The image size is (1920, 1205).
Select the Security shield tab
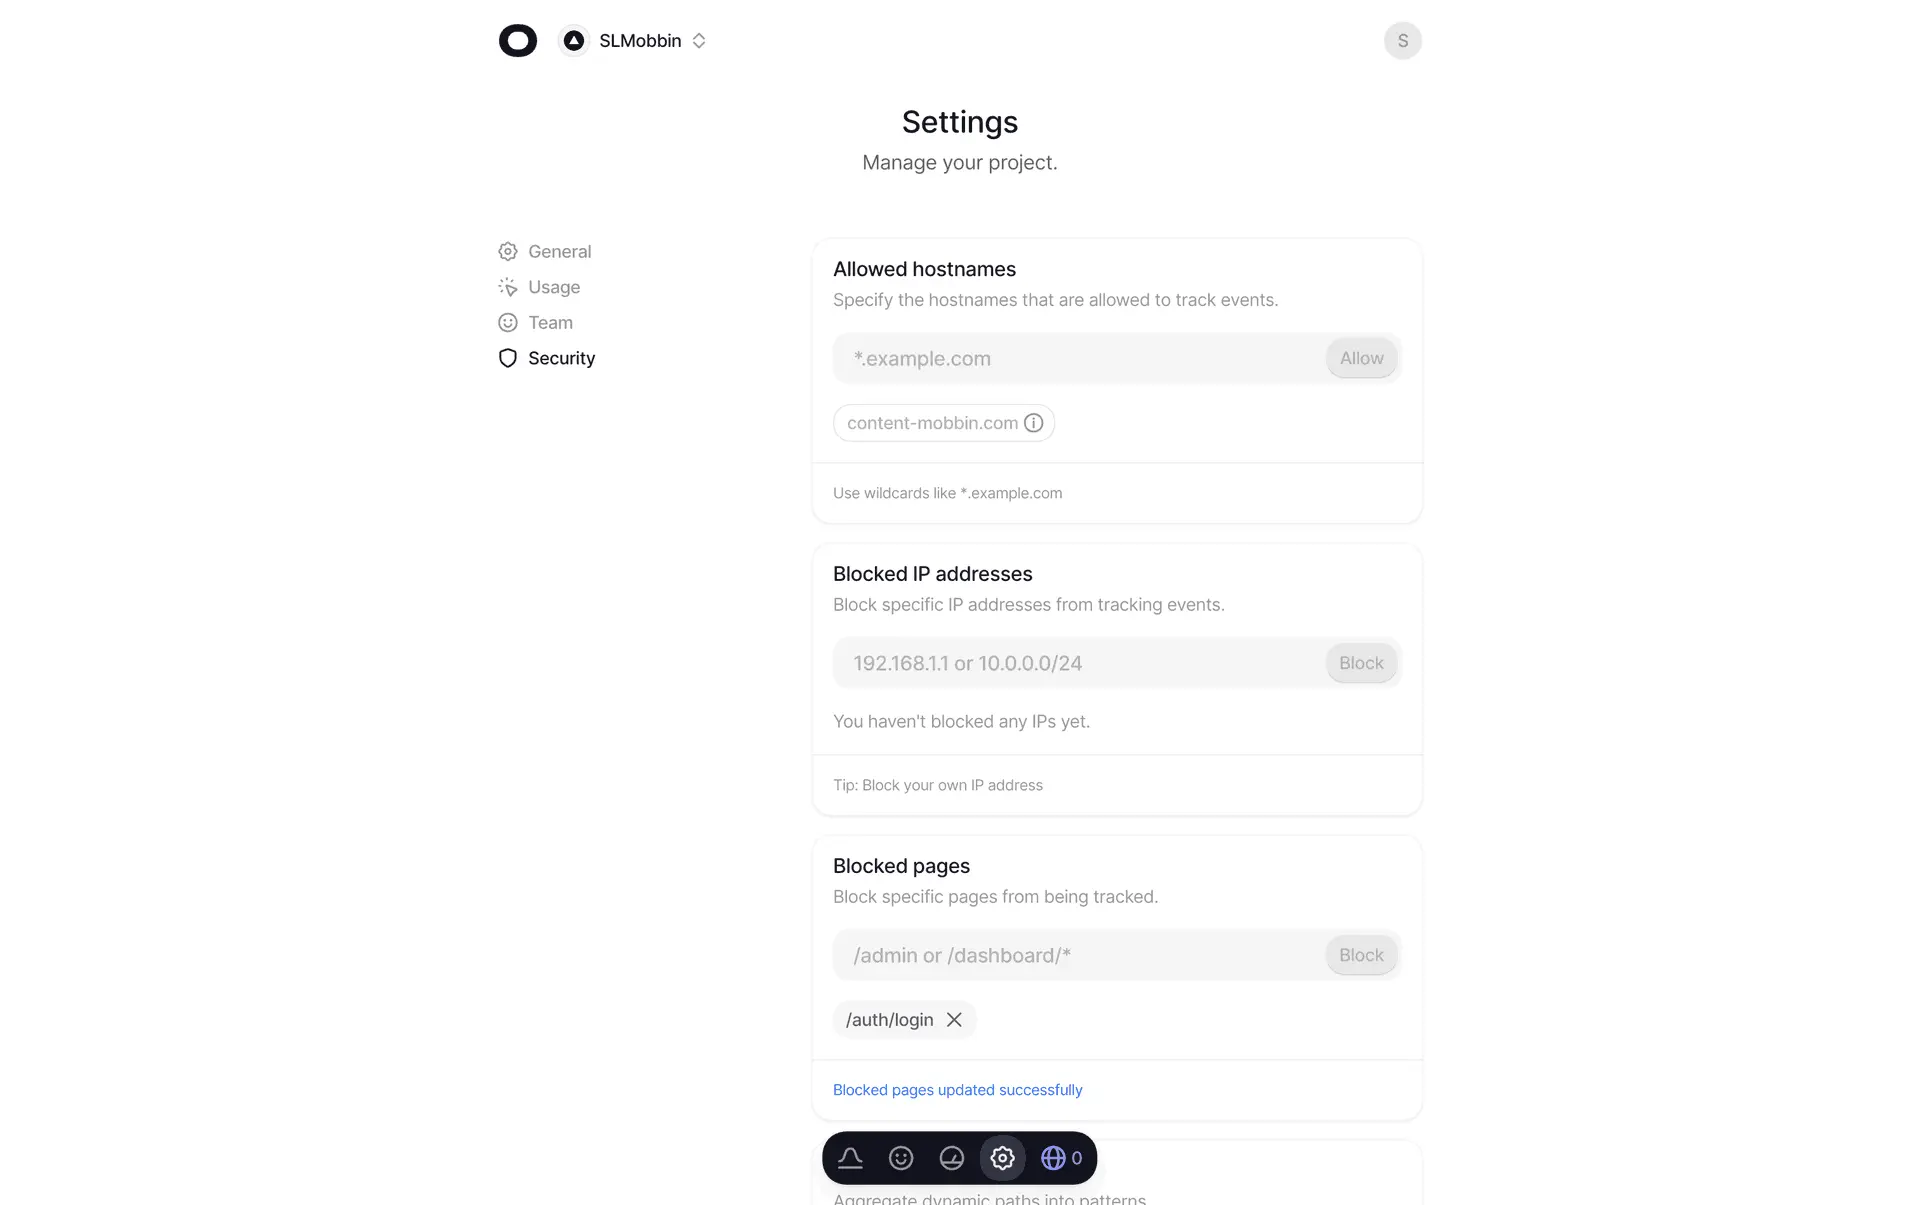(546, 358)
